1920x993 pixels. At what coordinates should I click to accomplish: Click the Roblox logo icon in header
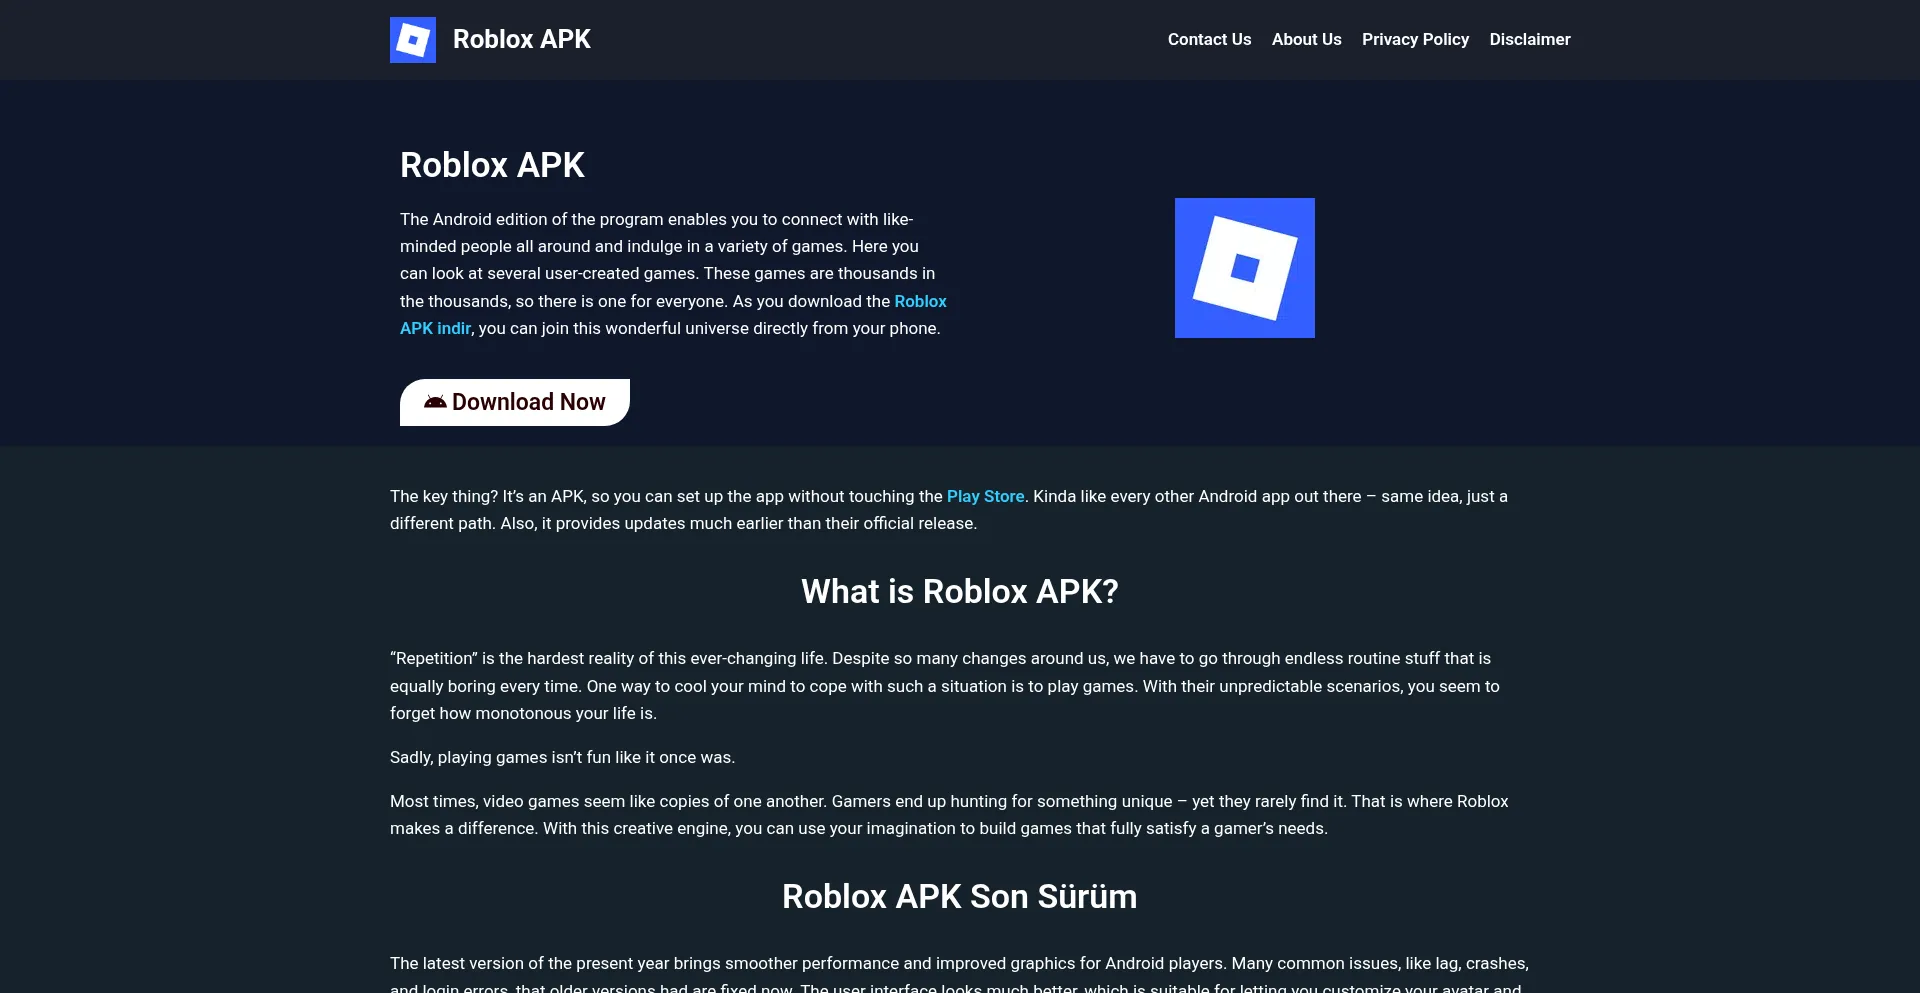pos(413,40)
